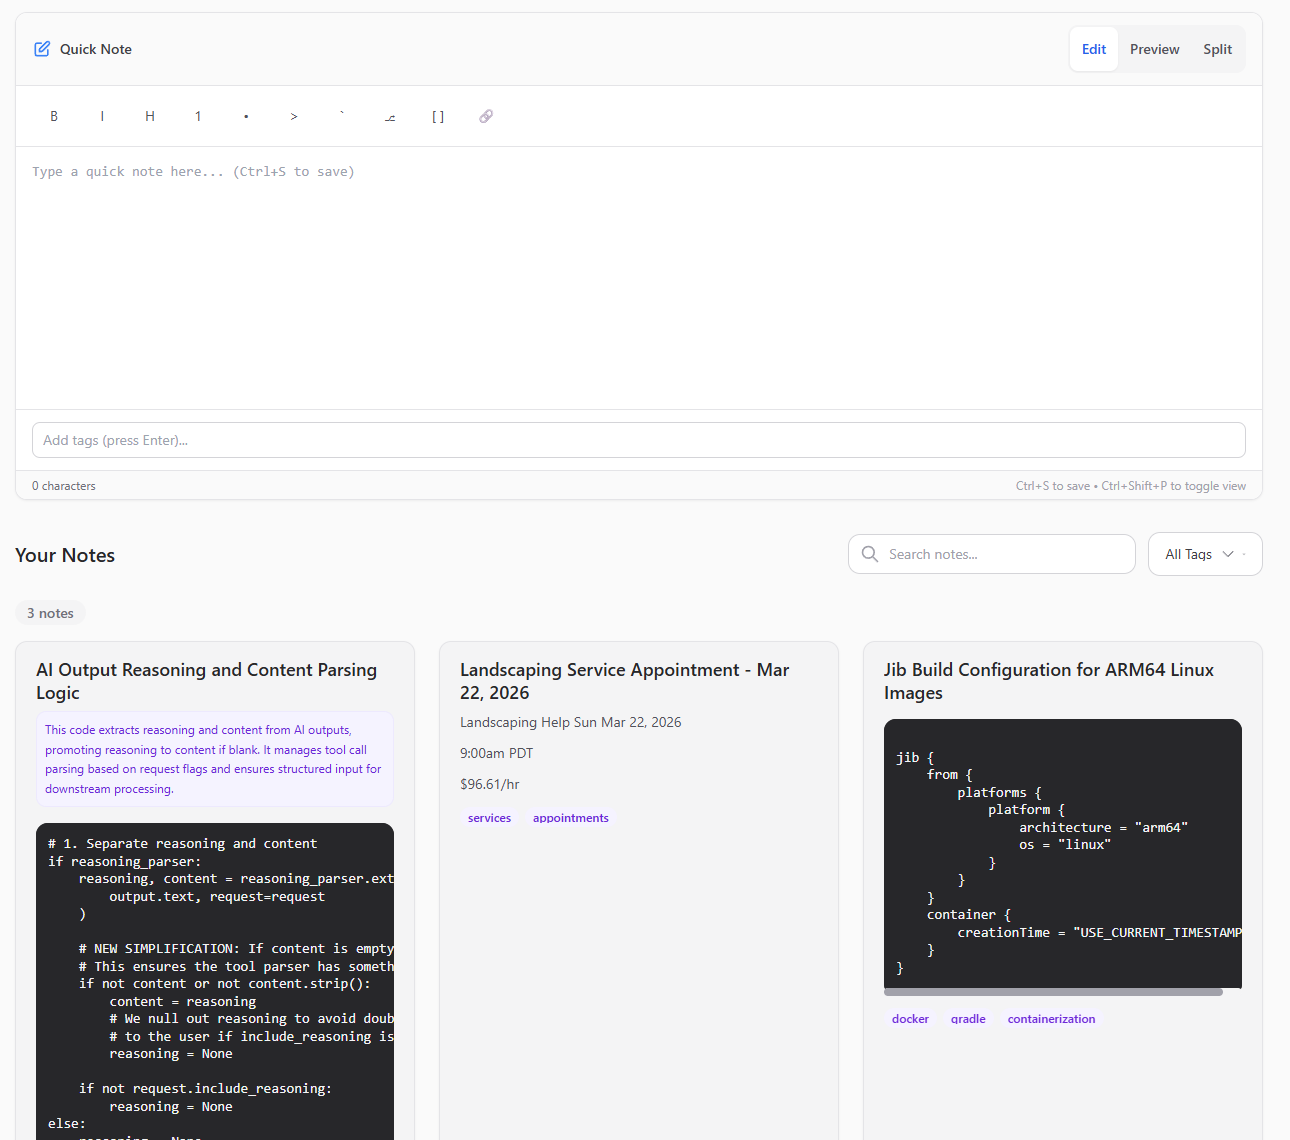Open the All Tags filter dropdown
1290x1140 pixels.
1204,554
